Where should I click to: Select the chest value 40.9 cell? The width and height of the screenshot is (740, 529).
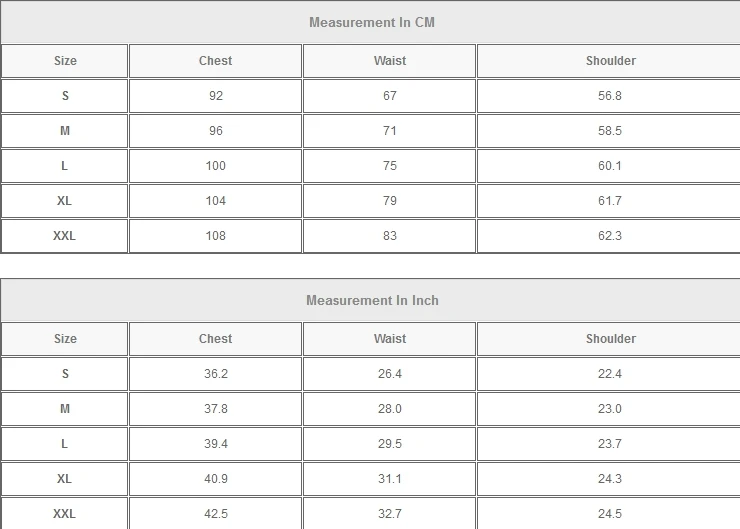[x=215, y=479]
